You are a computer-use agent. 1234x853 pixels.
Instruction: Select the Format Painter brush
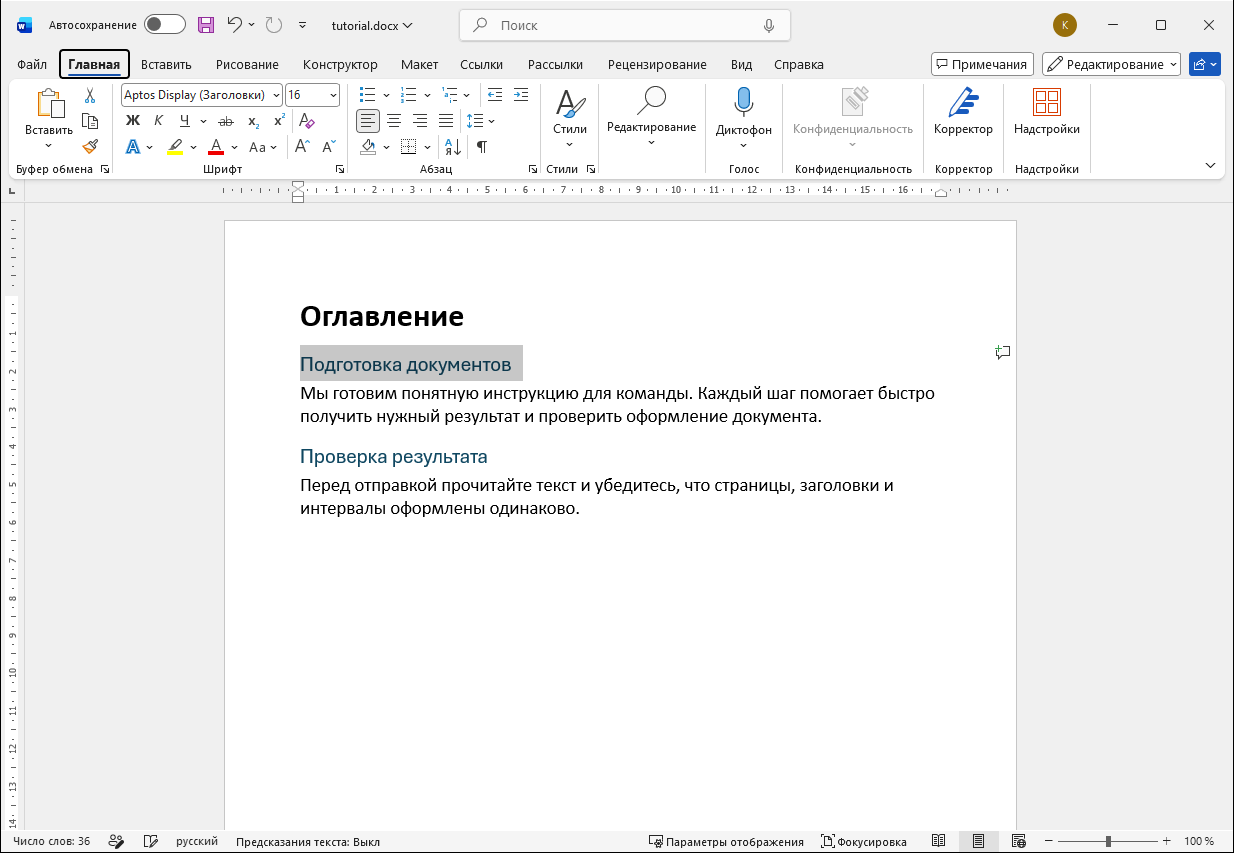pos(90,146)
